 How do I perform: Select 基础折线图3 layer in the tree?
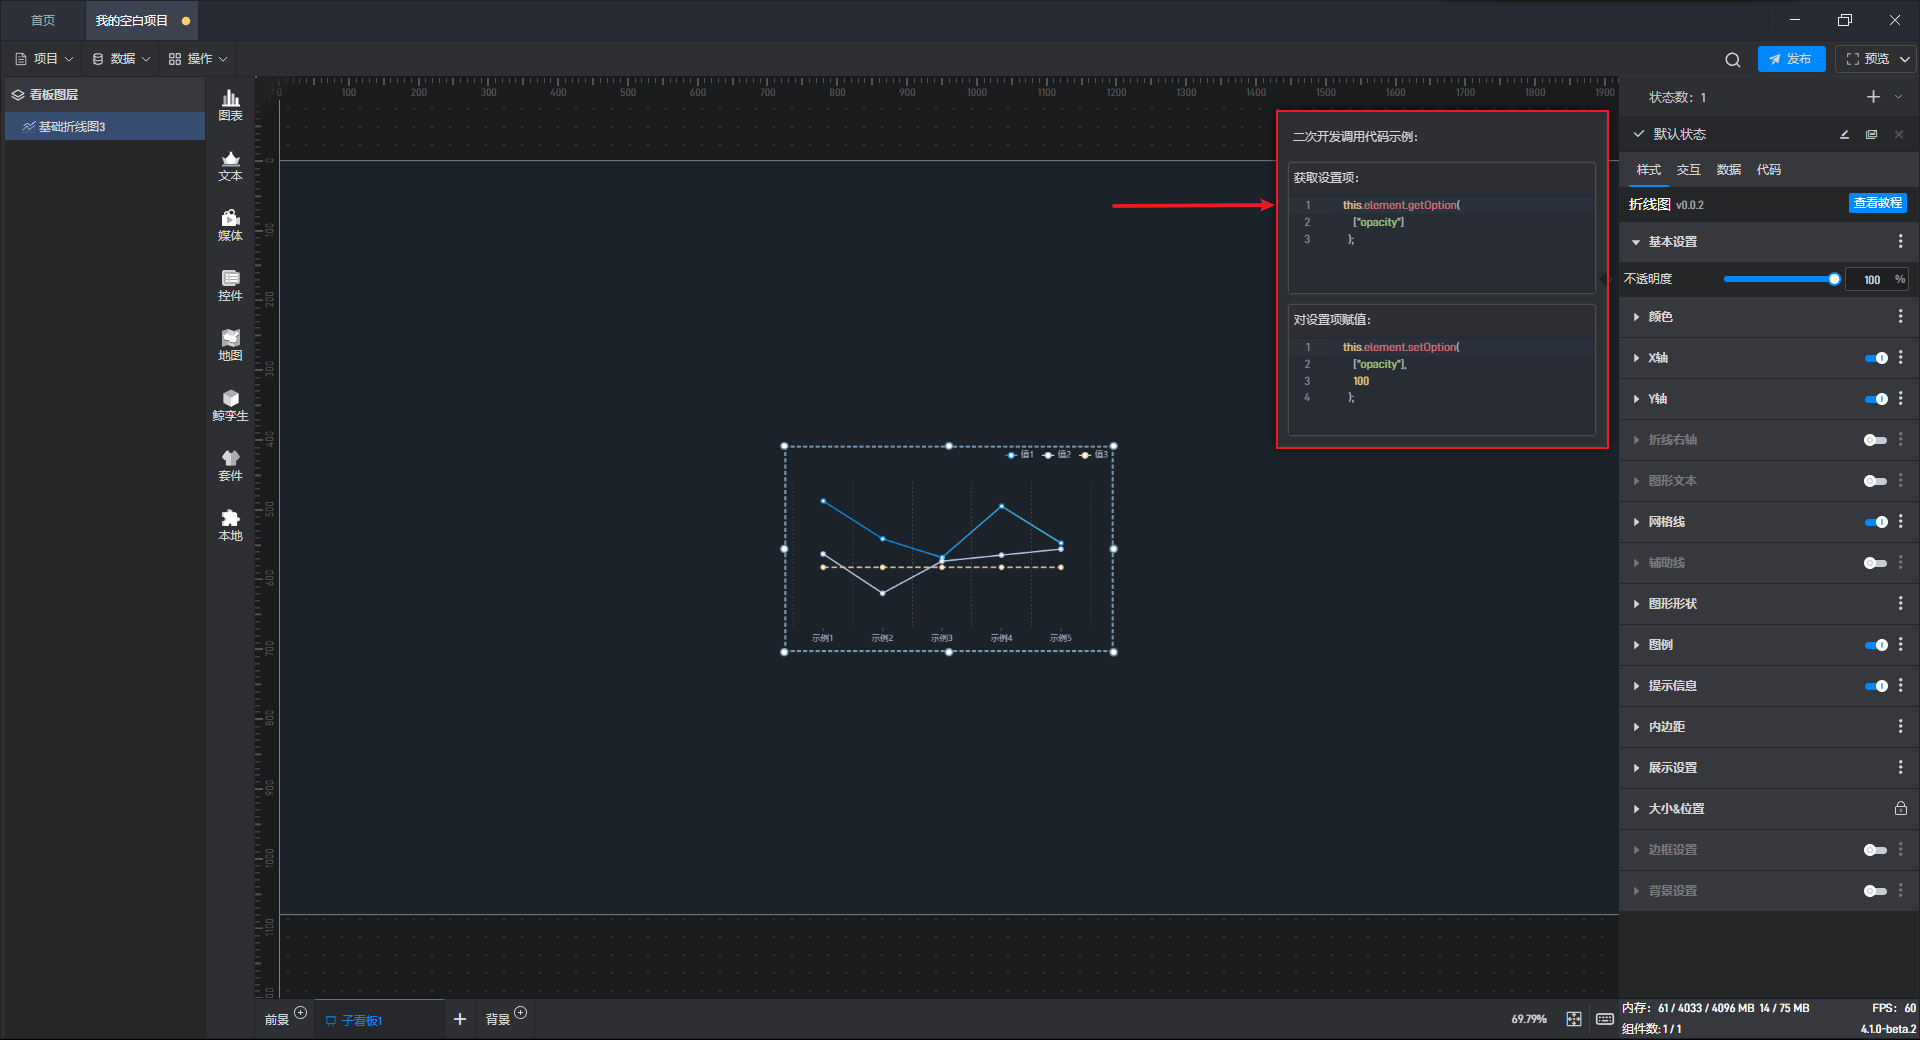105,126
